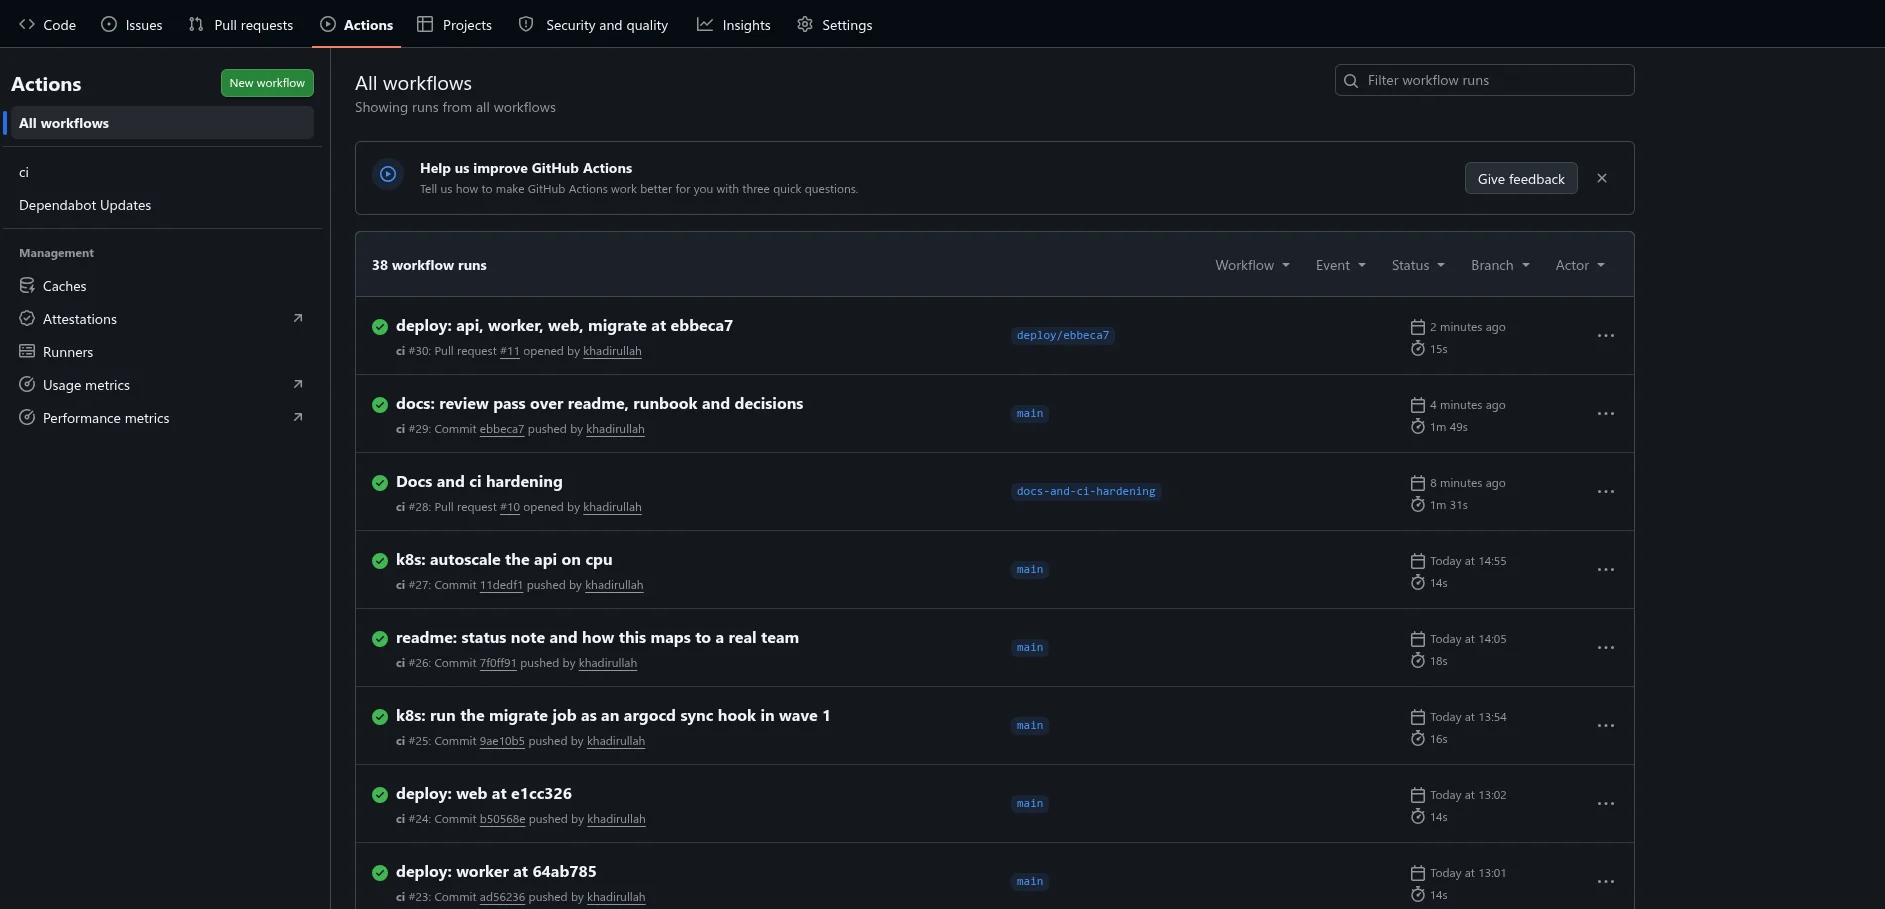Click the deploy/ebbeca7 branch label
This screenshot has height=909, width=1885.
click(1063, 336)
